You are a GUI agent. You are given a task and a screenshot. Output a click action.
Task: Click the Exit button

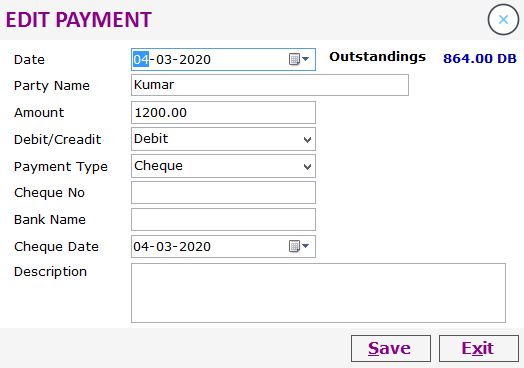tap(479, 349)
